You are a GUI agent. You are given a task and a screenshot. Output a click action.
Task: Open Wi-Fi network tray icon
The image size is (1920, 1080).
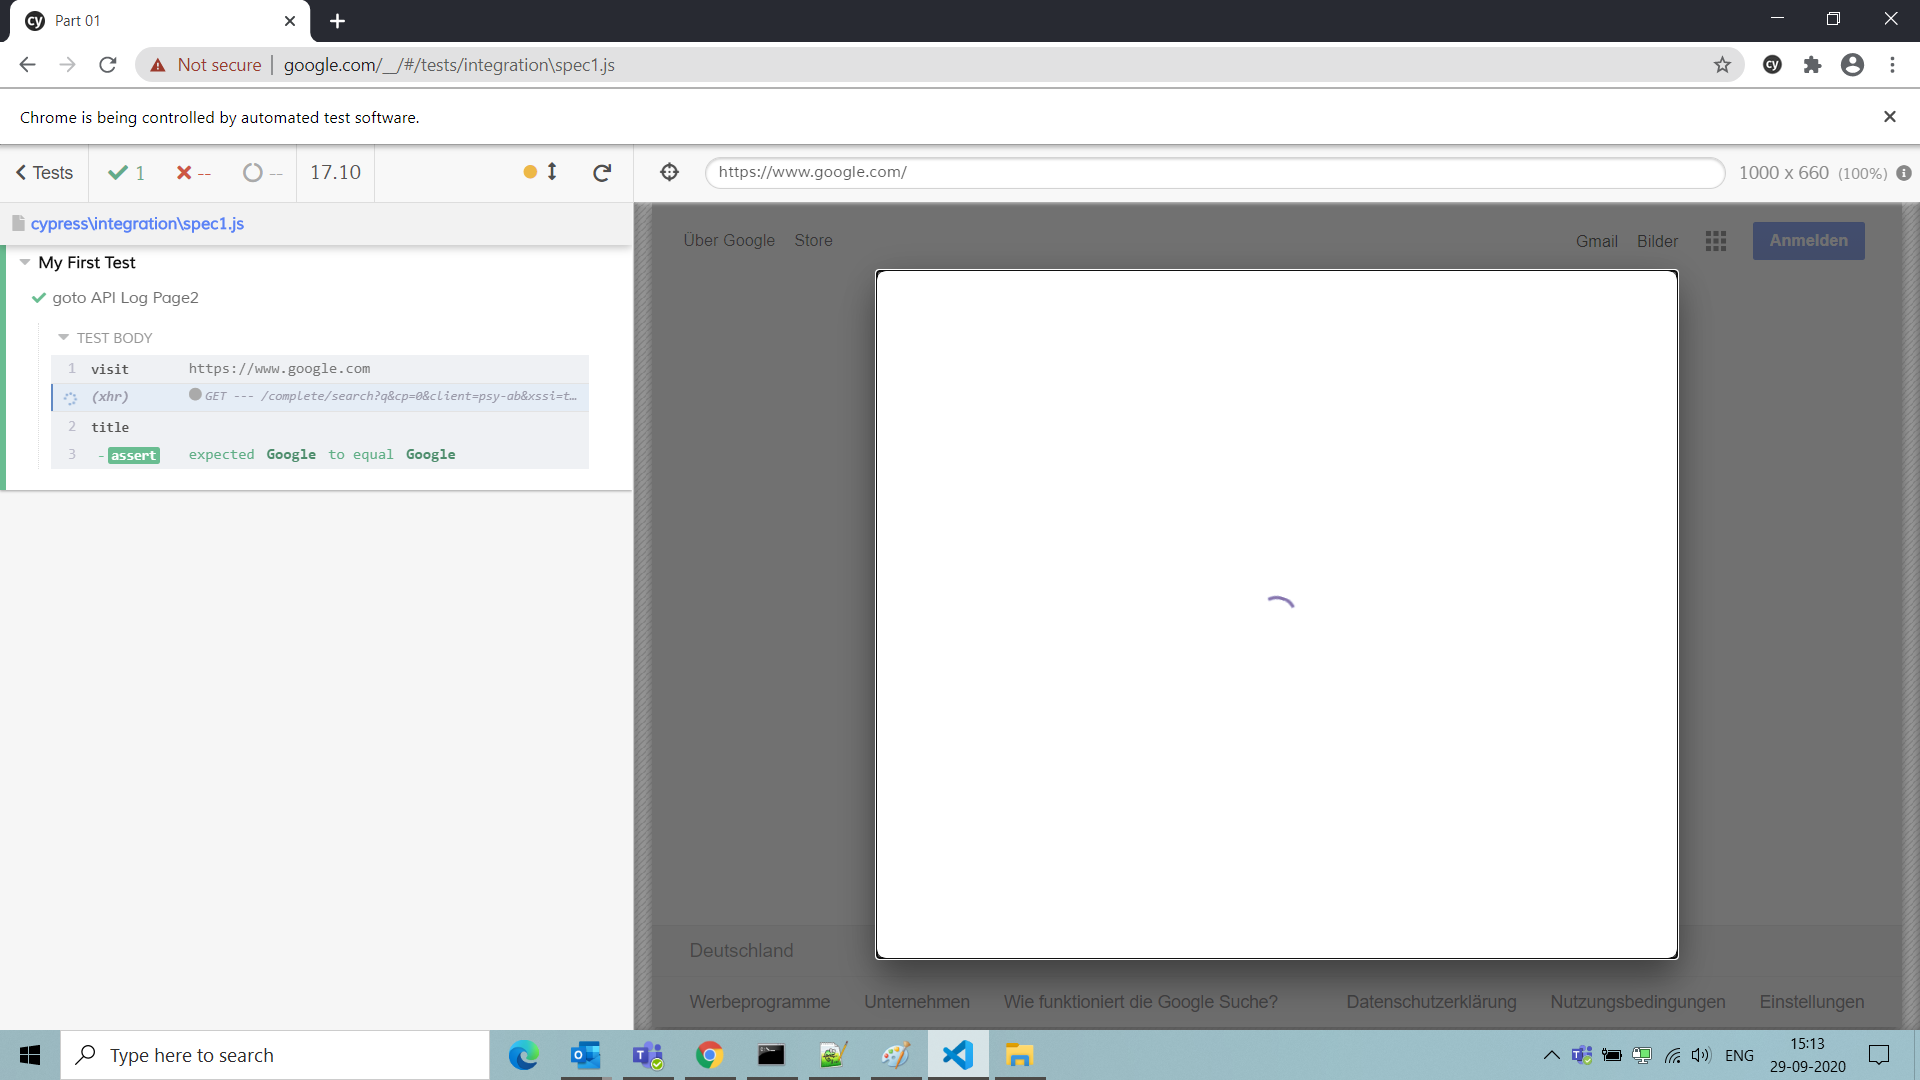click(1672, 1055)
